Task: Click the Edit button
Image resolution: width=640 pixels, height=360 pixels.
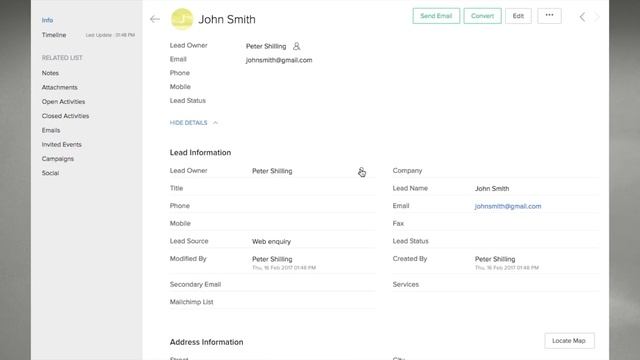Action: [x=518, y=16]
